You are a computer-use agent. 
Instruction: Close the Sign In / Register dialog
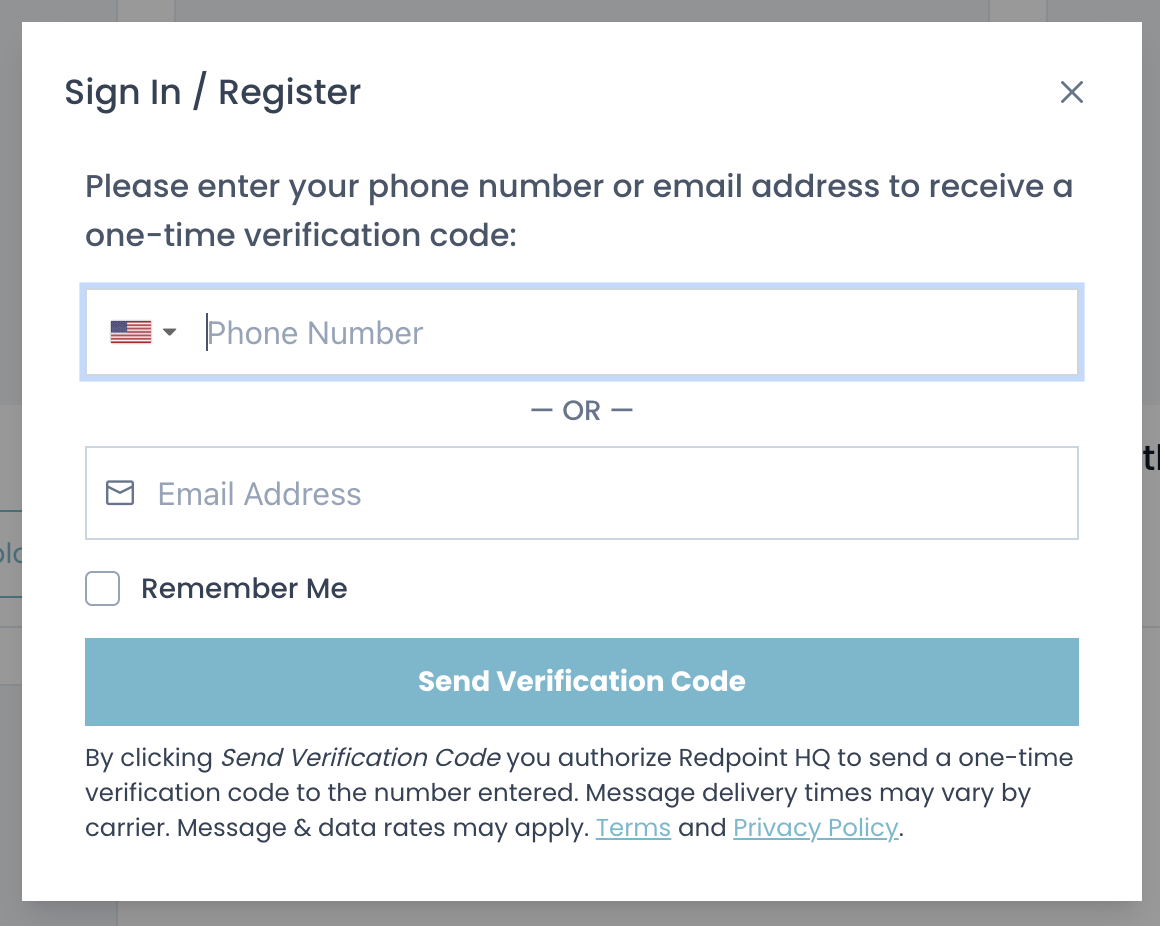[1072, 93]
